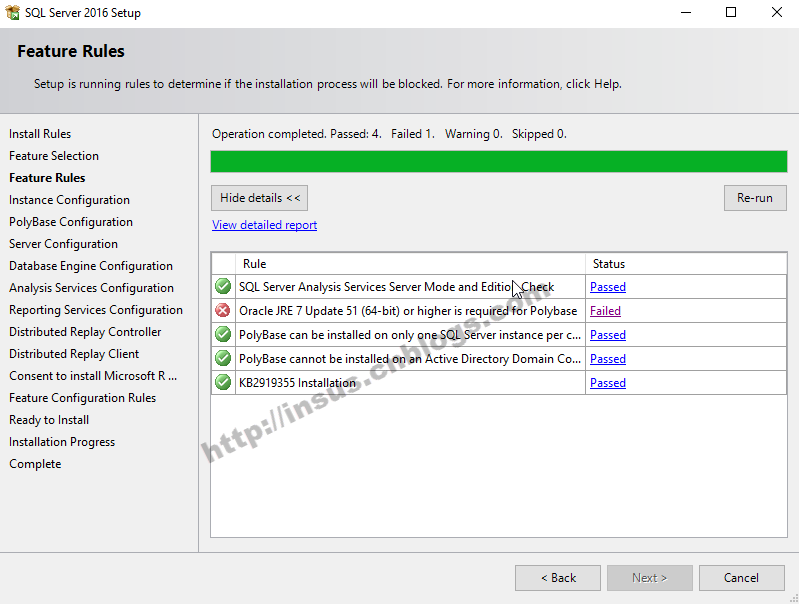Screen dimensions: 799x604
Task: Select Server Configuration step
Action: (63, 244)
